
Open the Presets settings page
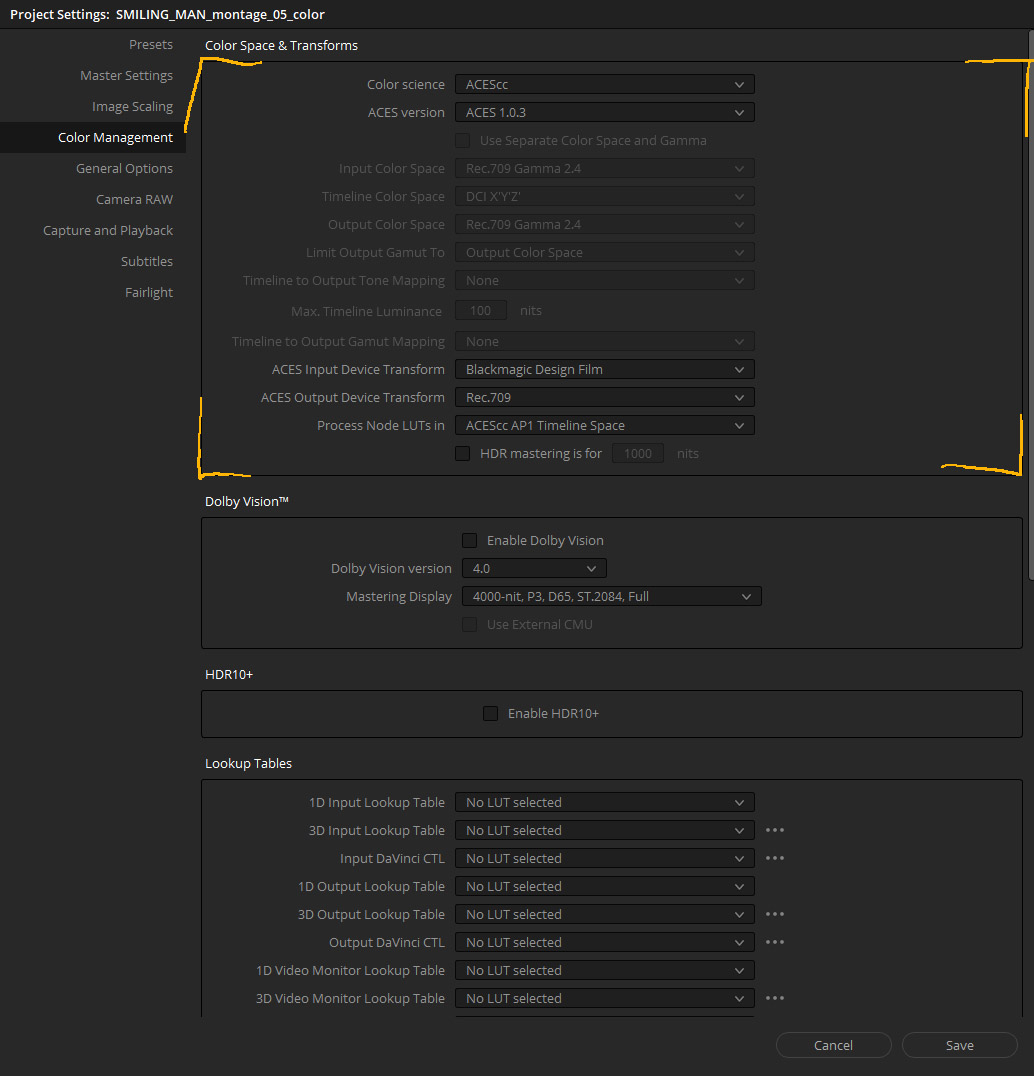point(151,45)
